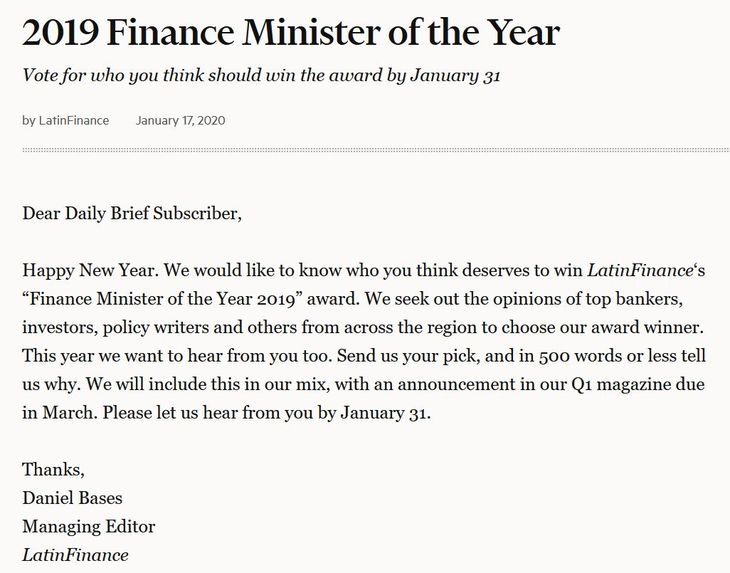
Task: Click the publication date January 17, 2020
Action: (180, 121)
